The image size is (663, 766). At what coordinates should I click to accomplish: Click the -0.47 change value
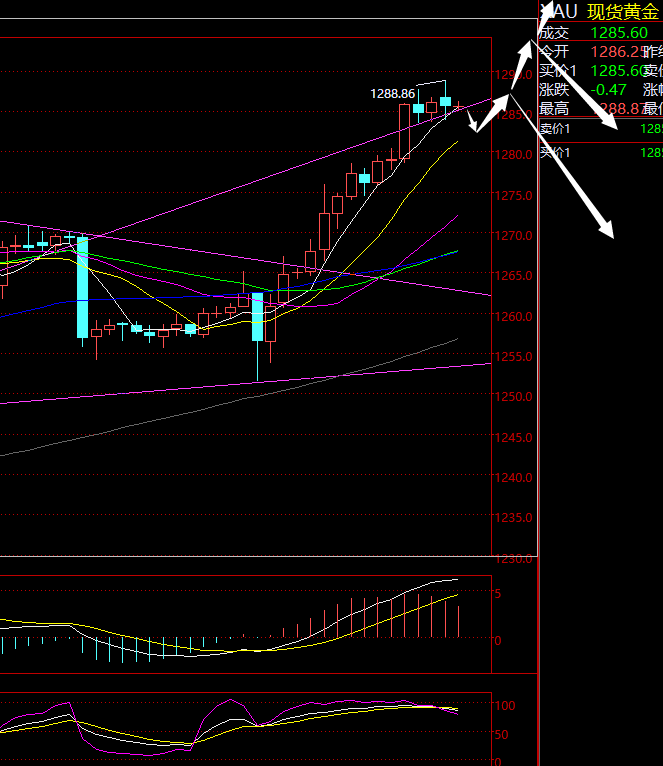[608, 90]
